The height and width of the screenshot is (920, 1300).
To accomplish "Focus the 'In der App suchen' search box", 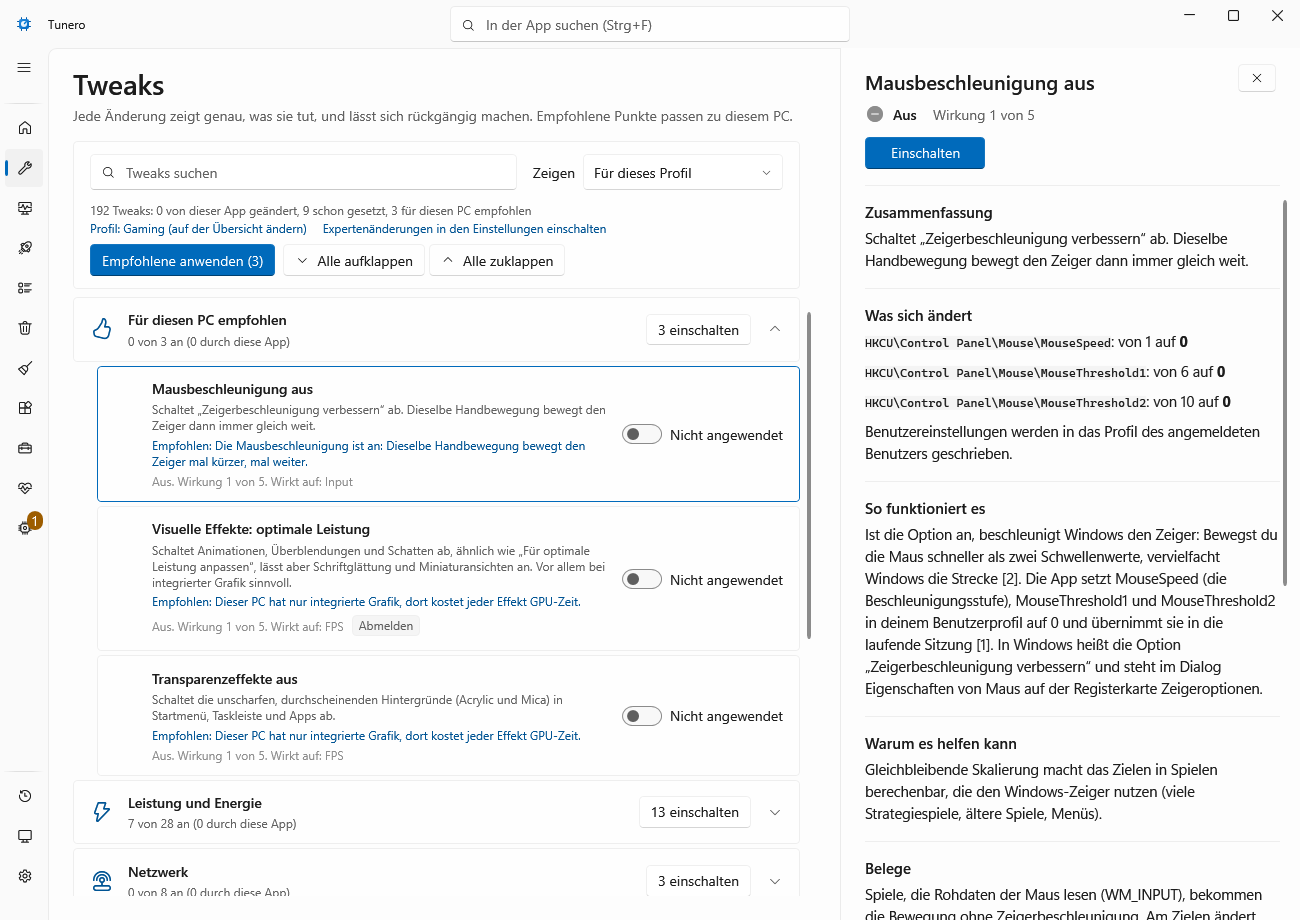I will (650, 25).
